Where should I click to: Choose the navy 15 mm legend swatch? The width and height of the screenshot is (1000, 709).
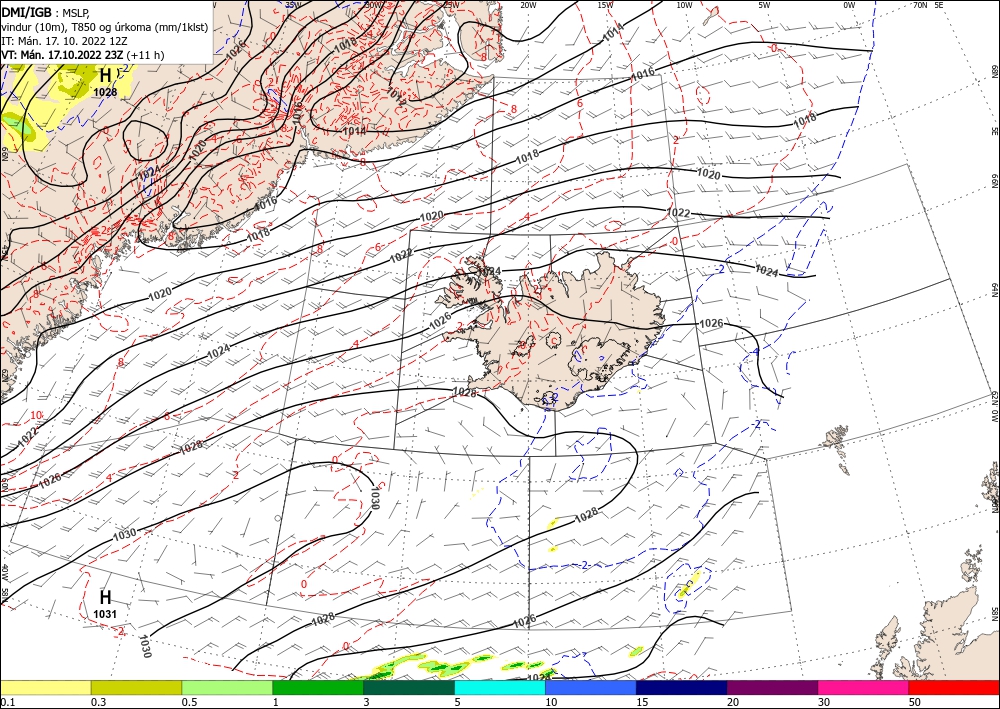coord(682,687)
